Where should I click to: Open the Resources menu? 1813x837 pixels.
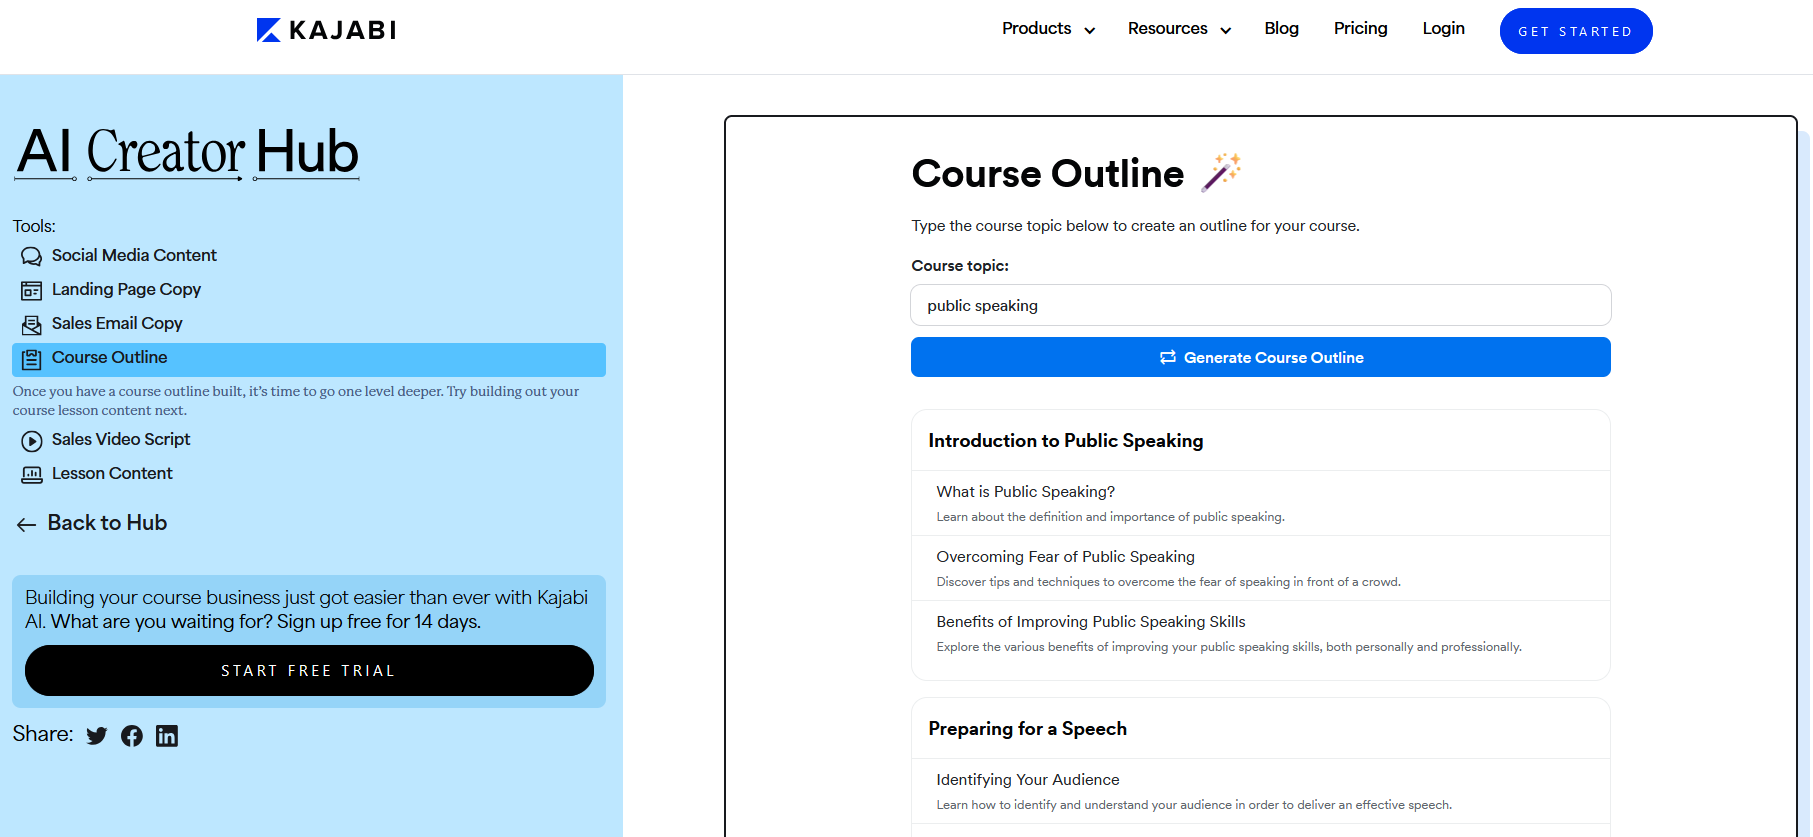point(1179,29)
